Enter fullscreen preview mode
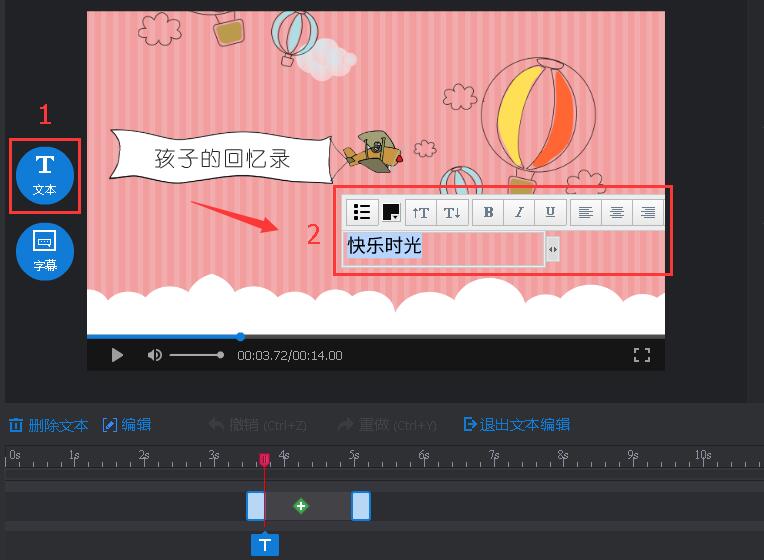 642,355
